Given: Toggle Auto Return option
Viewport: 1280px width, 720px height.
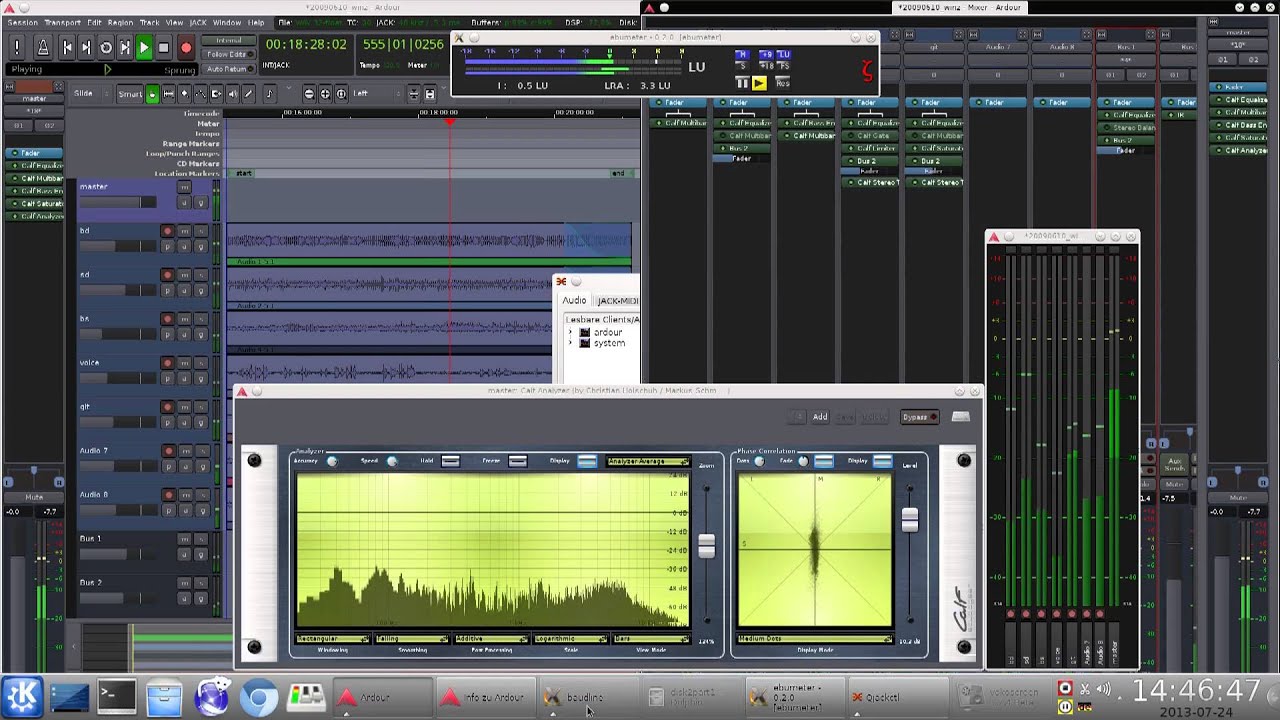Looking at the screenshot, I should 228,69.
